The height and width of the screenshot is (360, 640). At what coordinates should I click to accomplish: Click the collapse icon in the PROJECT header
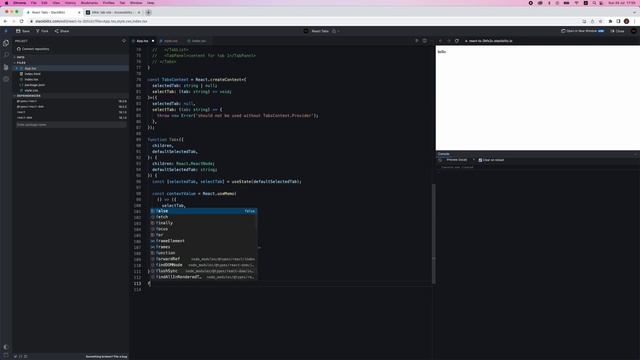[x=124, y=41]
